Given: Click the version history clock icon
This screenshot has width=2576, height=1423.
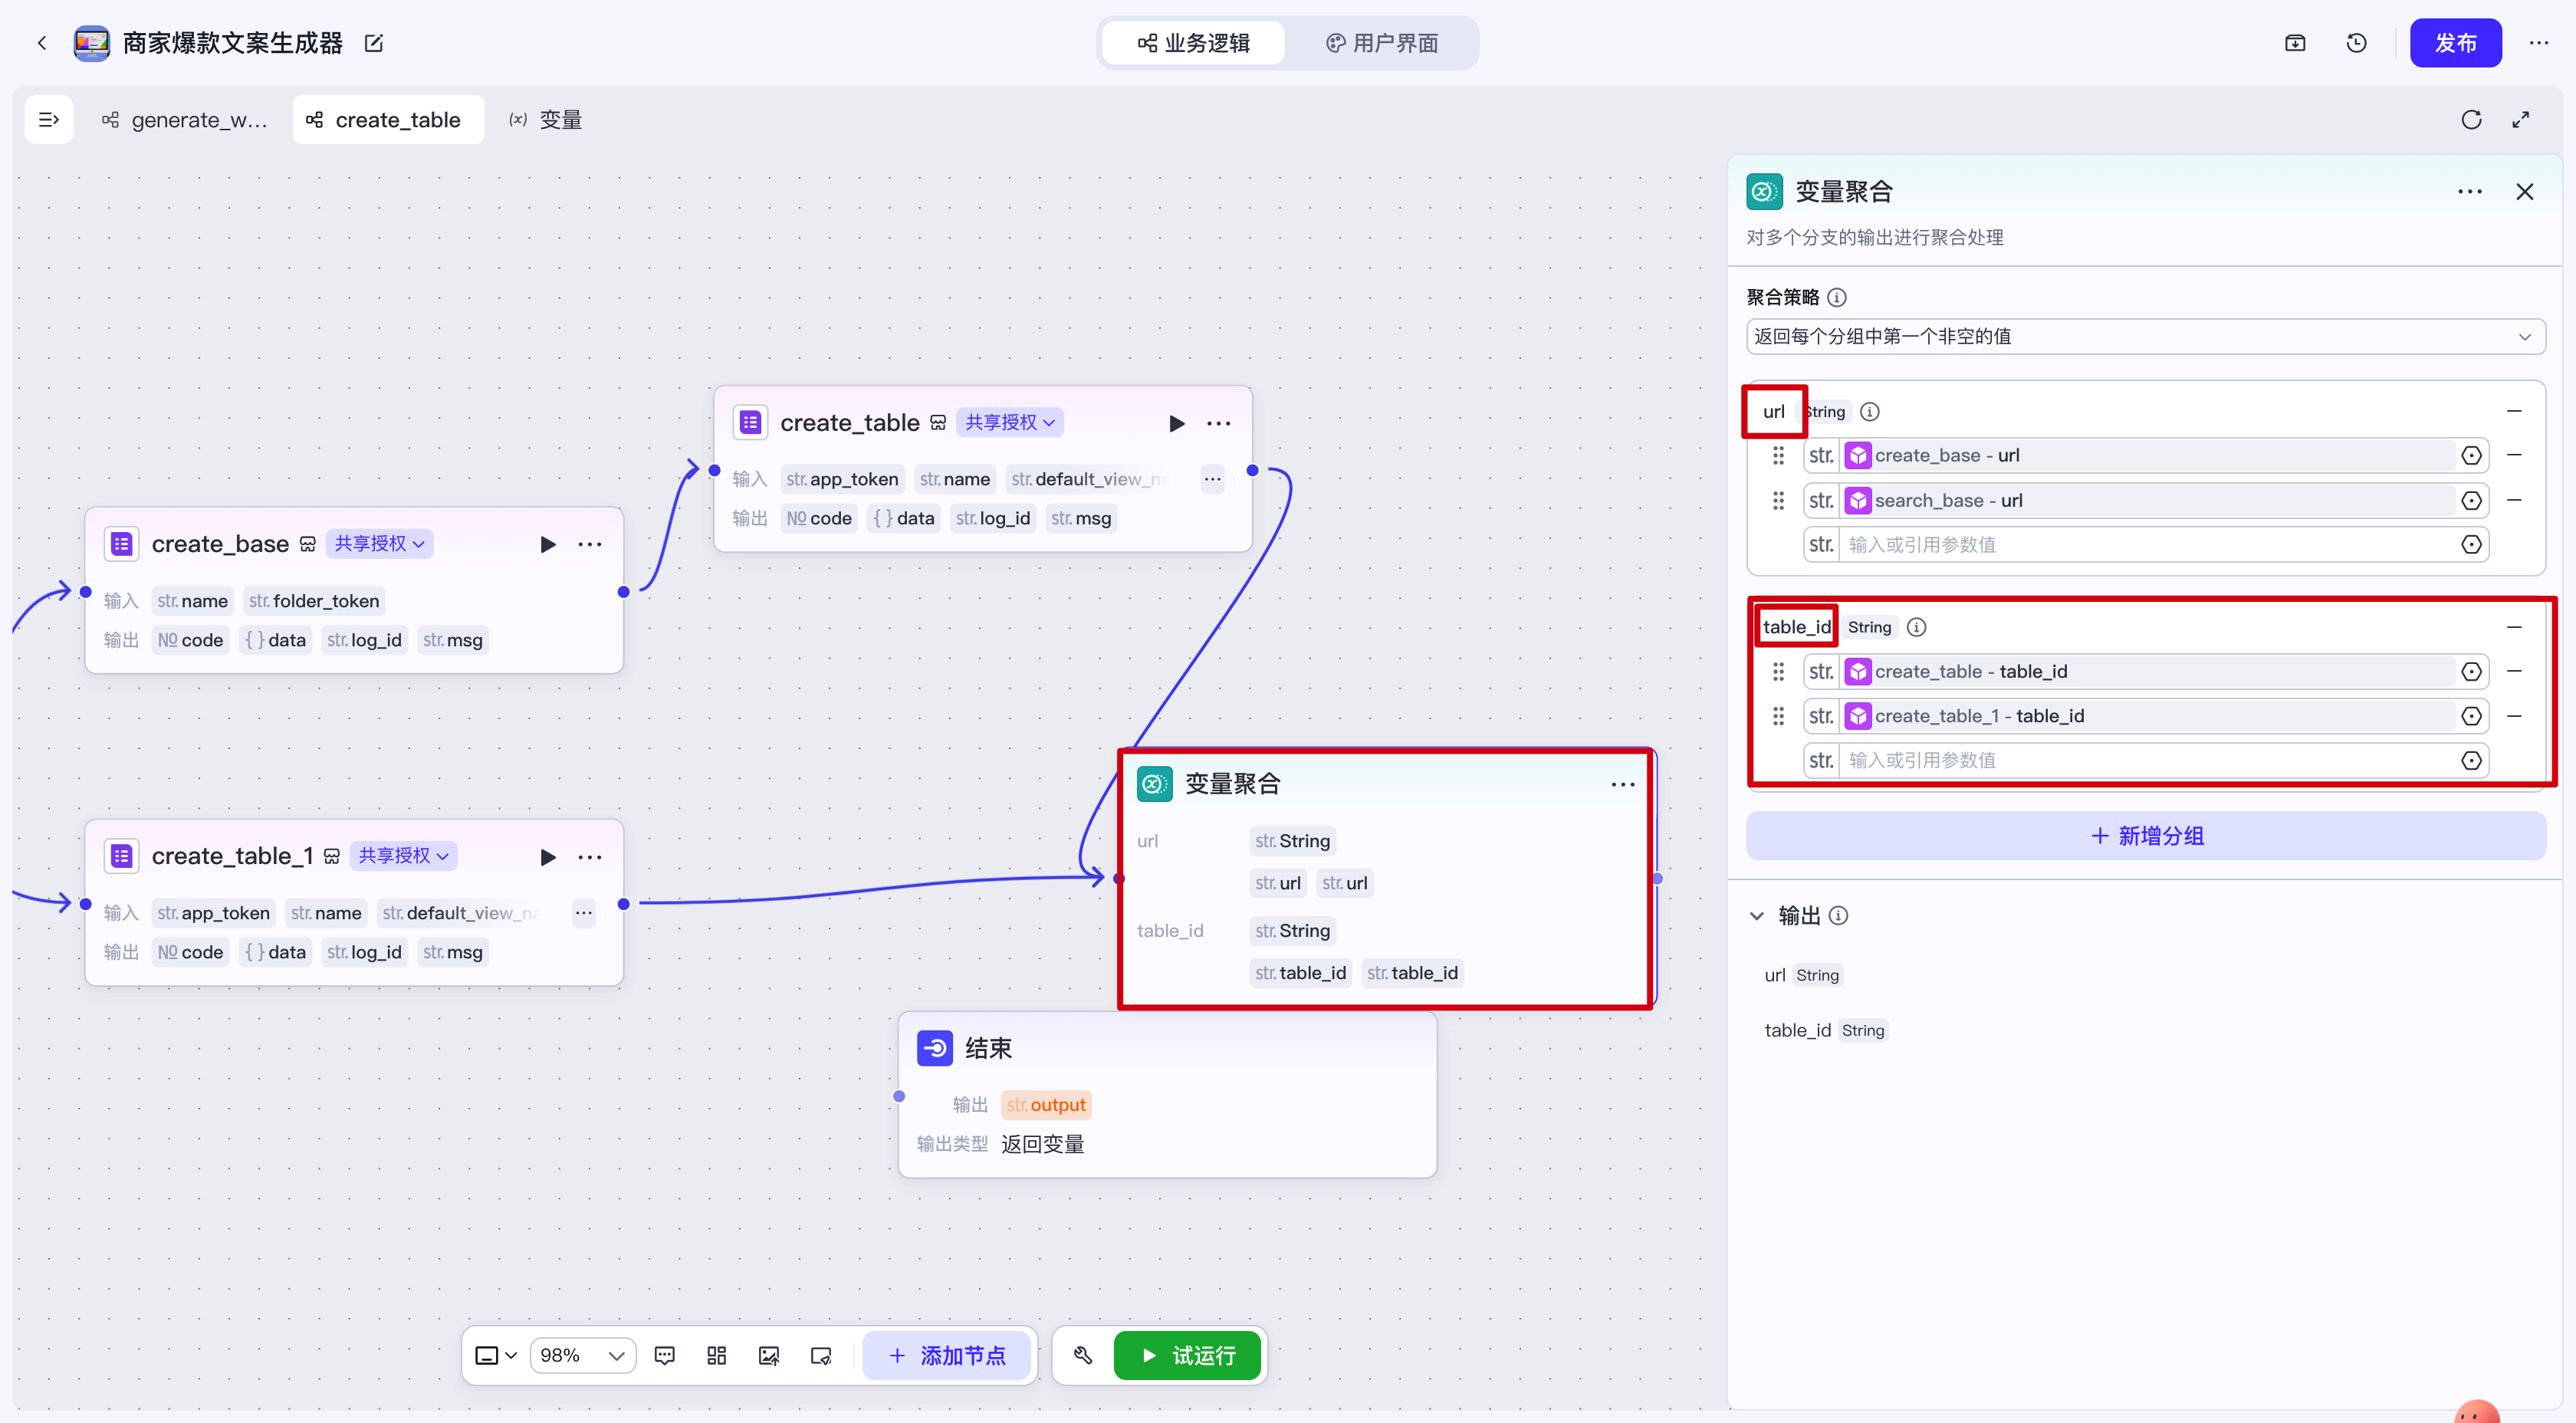Looking at the screenshot, I should tap(2356, 43).
